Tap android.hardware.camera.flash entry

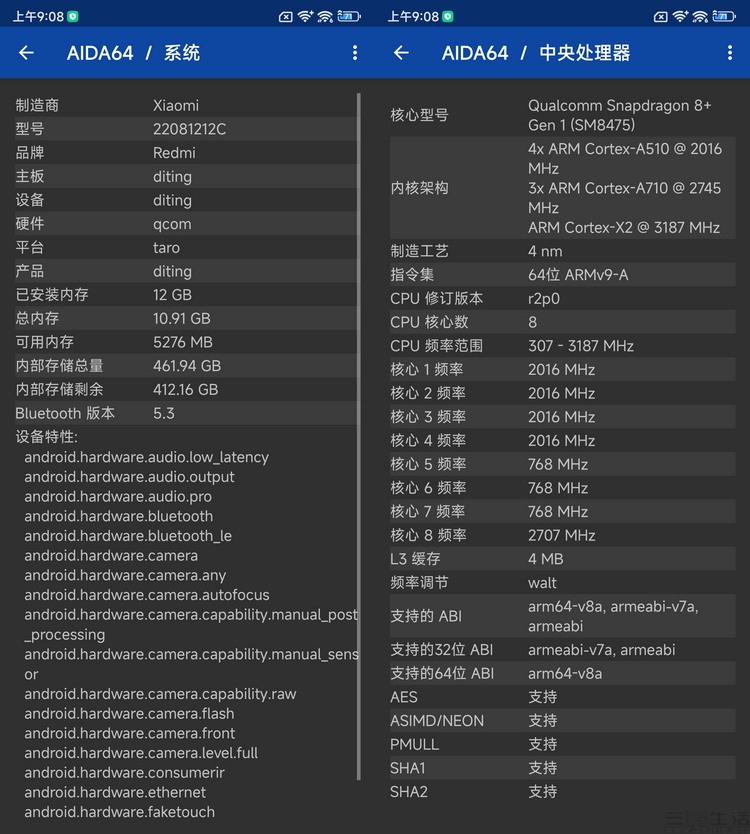click(x=129, y=713)
